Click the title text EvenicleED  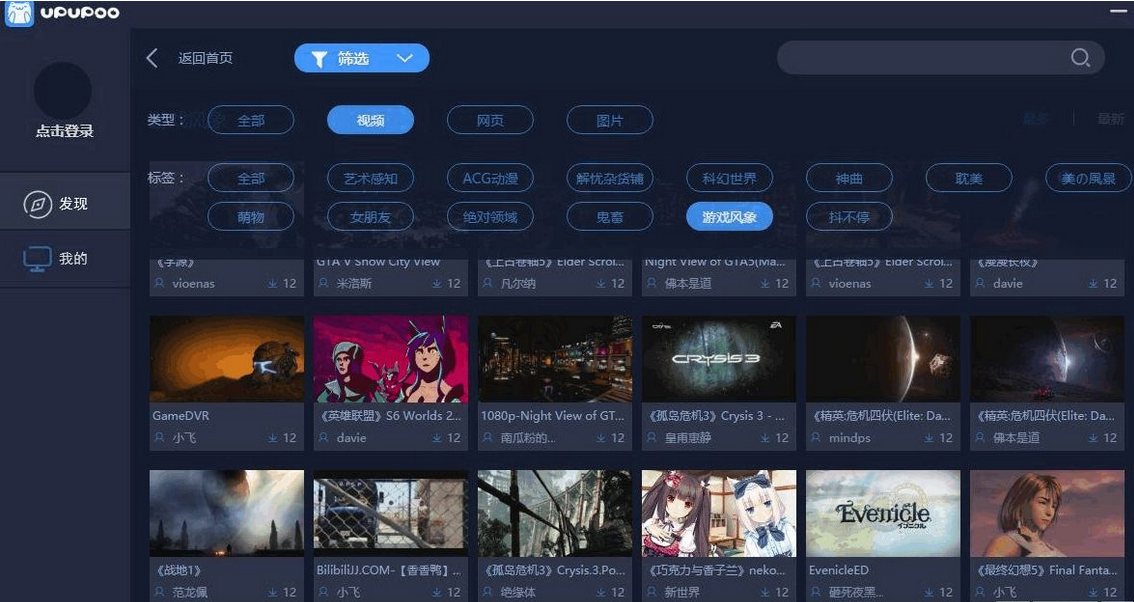[839, 570]
